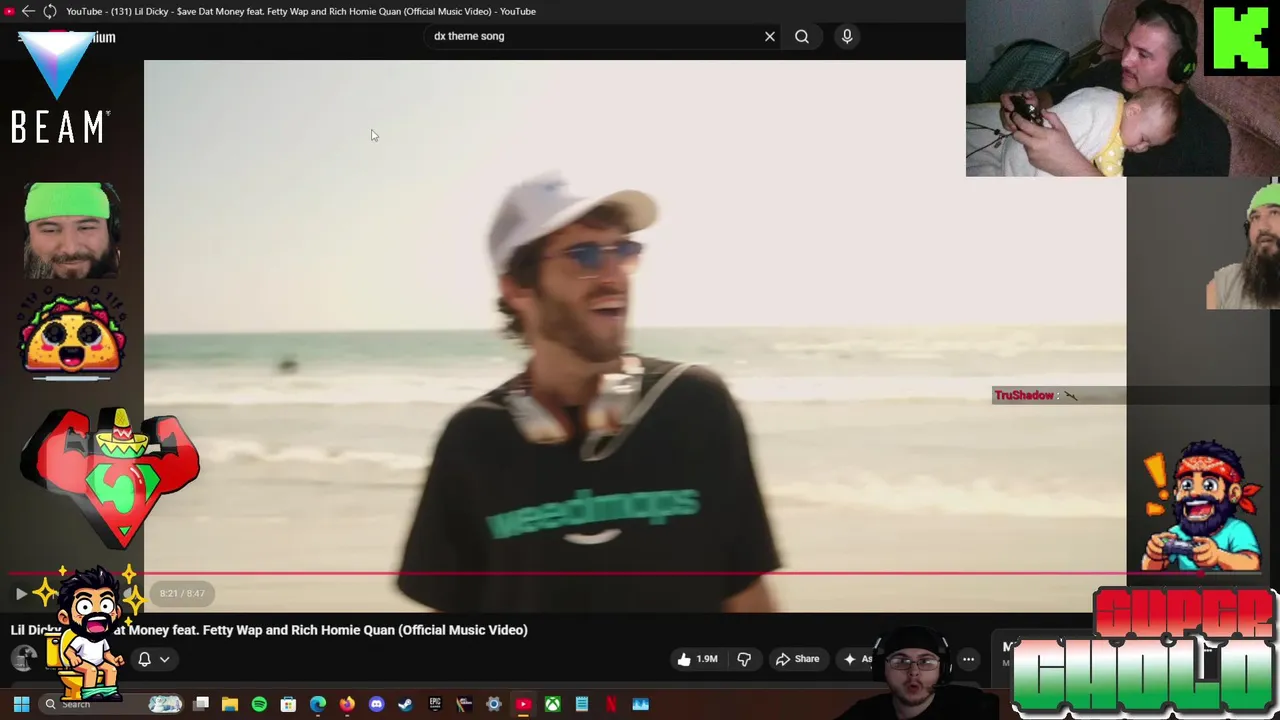Open the channel avatar below the video
This screenshot has height=720, width=1280.
pos(24,658)
